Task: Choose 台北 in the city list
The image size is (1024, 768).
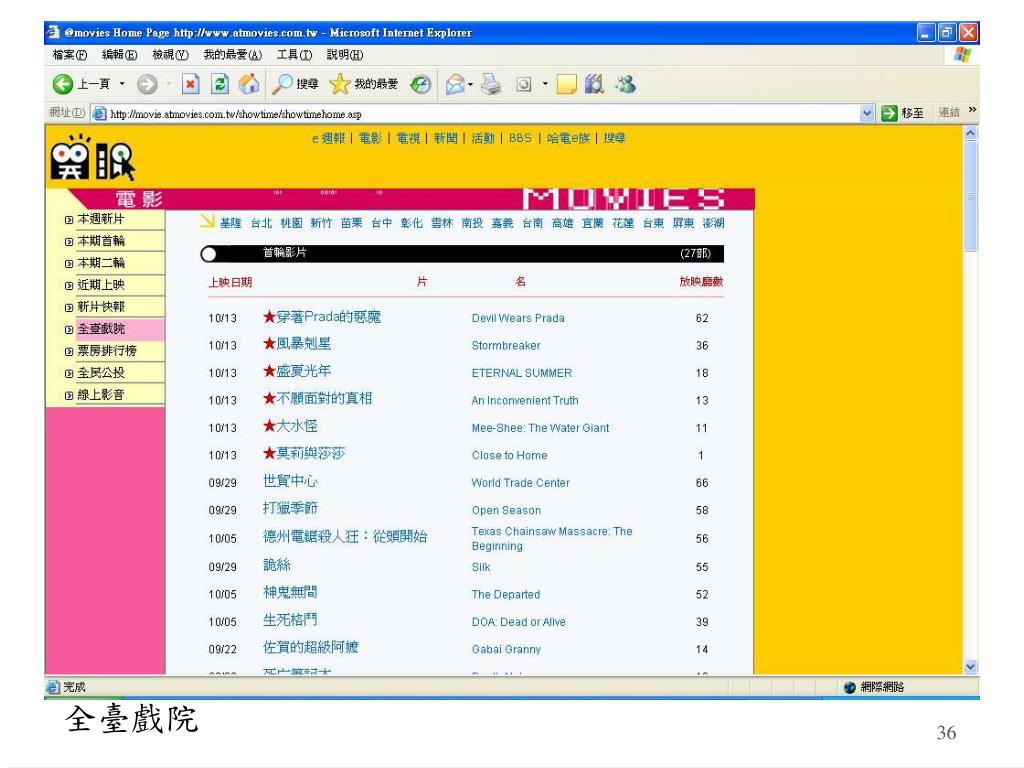Action: click(261, 223)
